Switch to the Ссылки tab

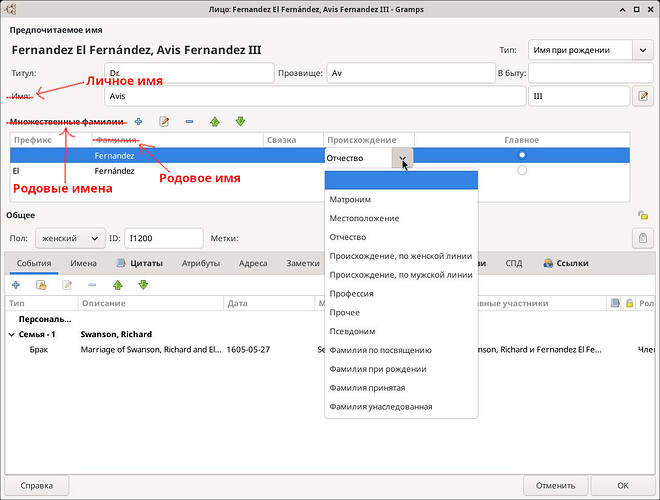pos(566,263)
